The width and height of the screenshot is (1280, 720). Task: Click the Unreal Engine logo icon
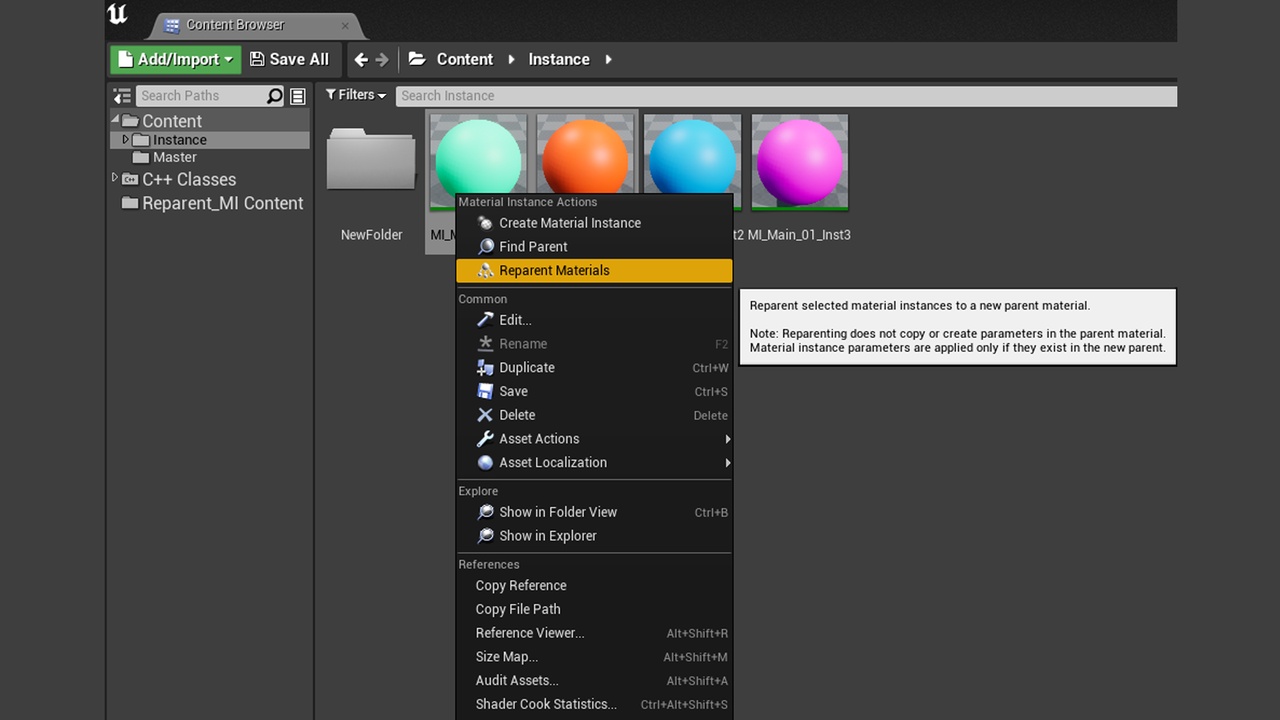coord(117,14)
